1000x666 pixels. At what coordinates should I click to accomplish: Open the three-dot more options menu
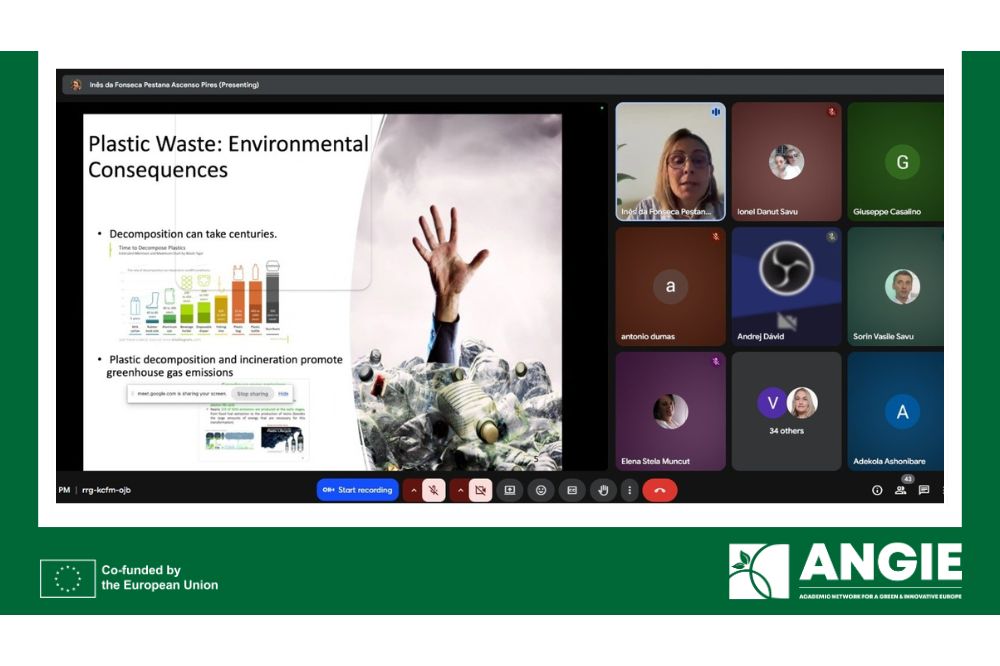point(629,490)
